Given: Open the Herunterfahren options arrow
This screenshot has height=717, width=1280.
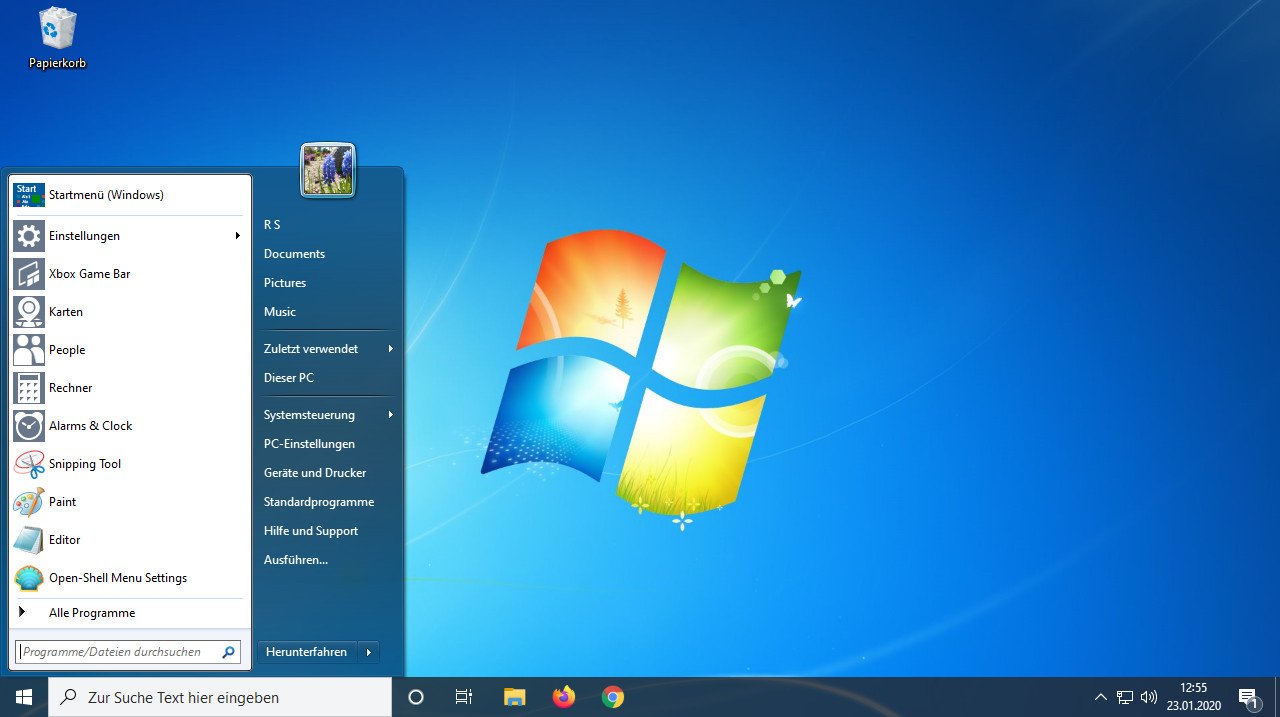Looking at the screenshot, I should tap(368, 651).
